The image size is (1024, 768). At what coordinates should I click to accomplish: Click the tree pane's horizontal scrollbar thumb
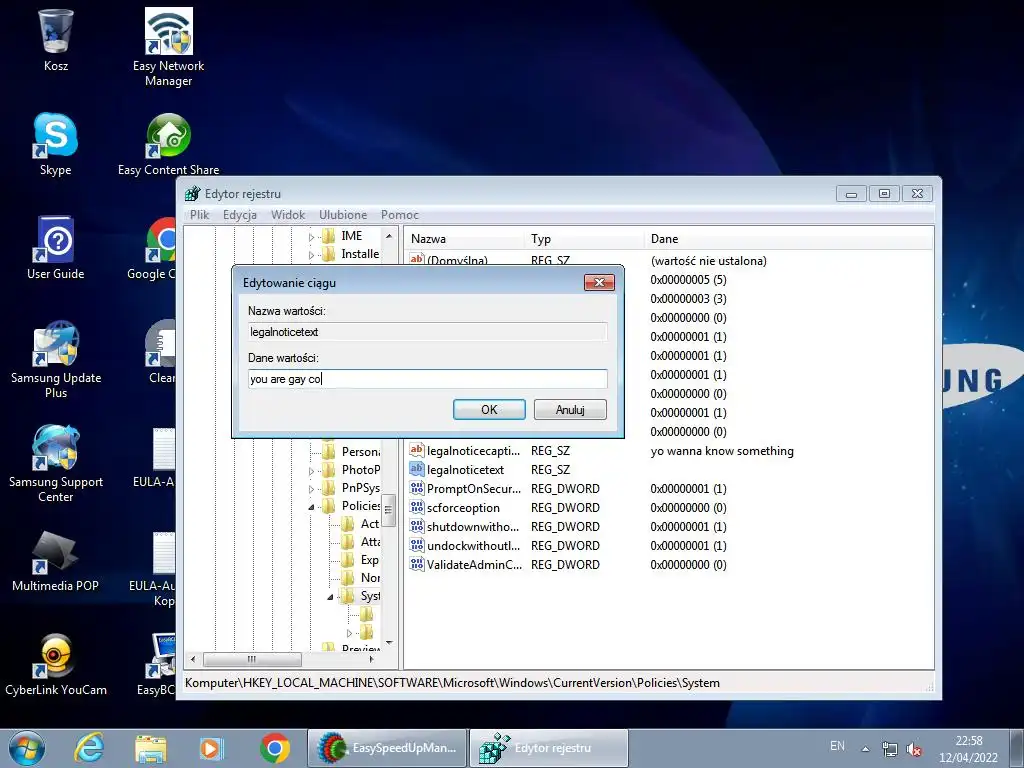[x=252, y=660]
